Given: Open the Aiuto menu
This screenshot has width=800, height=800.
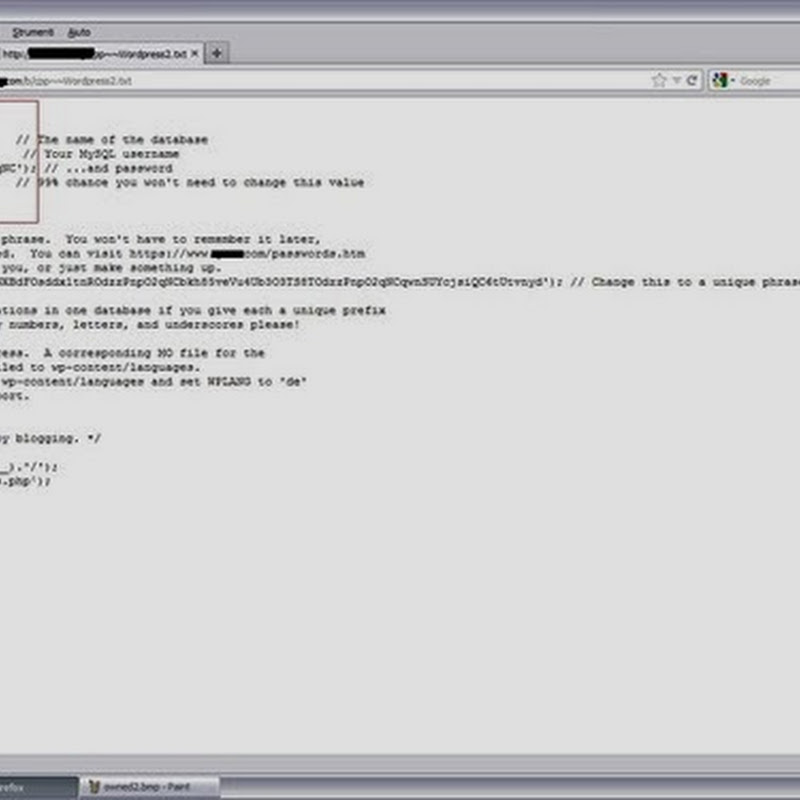Looking at the screenshot, I should (x=79, y=32).
